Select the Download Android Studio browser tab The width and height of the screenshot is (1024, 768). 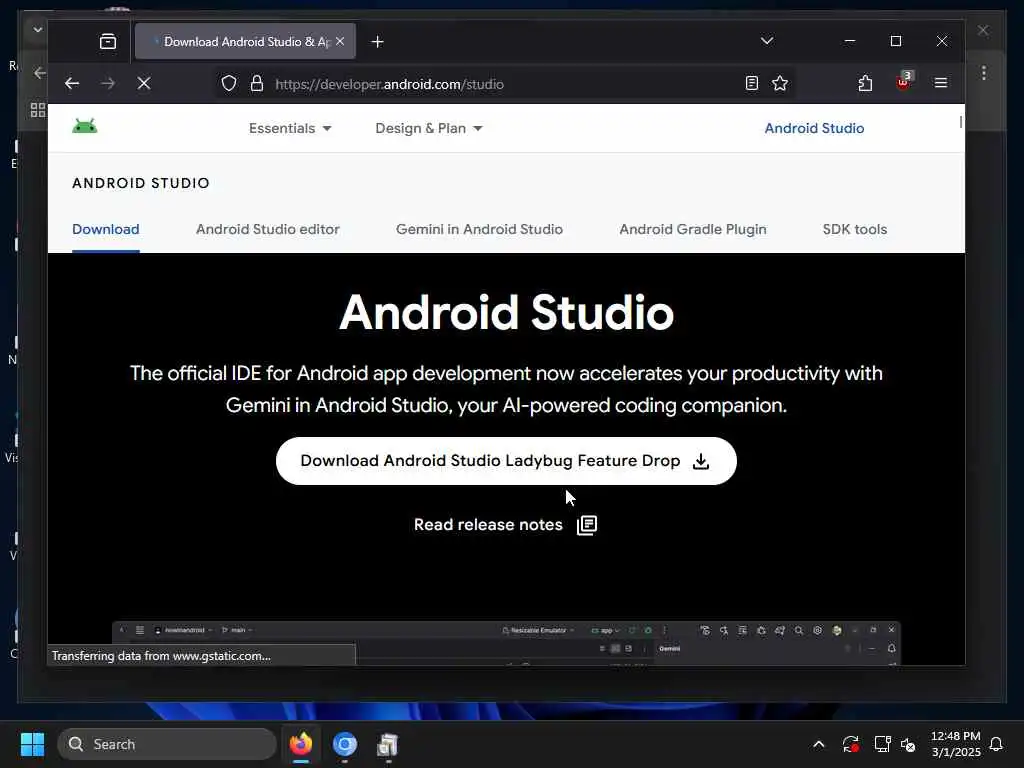[245, 41]
